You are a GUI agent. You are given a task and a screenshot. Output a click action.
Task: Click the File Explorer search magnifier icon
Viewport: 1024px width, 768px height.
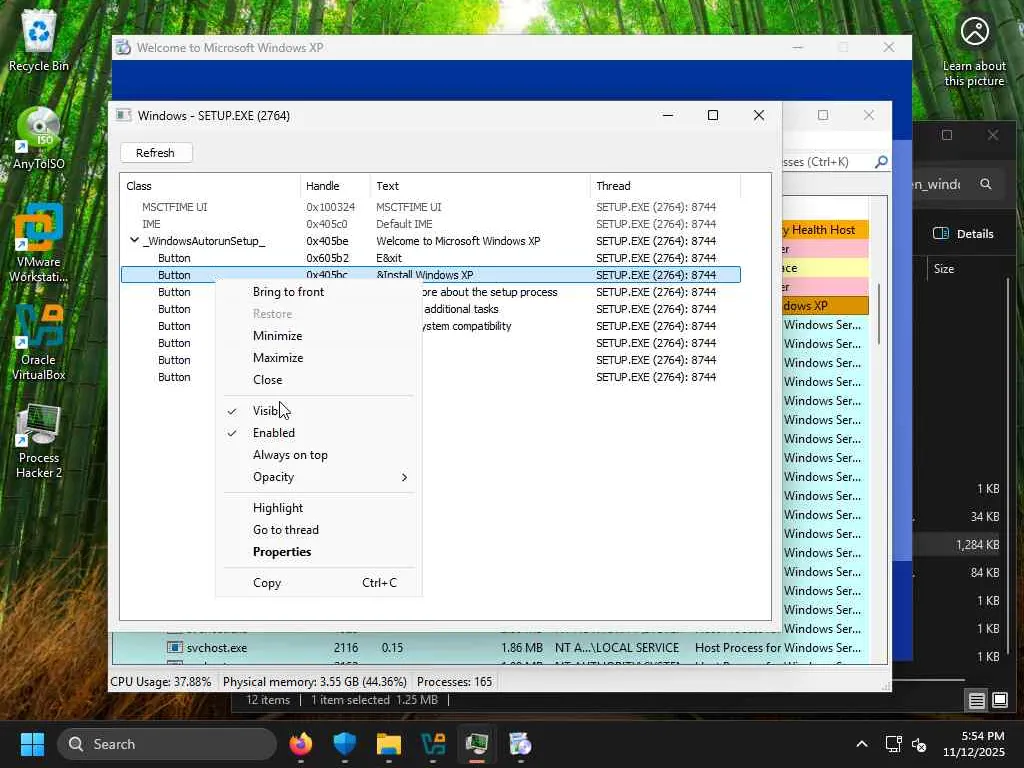[985, 184]
